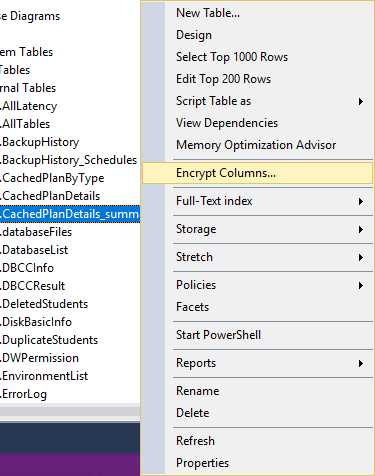Choose Rename in context menu

tap(197, 391)
